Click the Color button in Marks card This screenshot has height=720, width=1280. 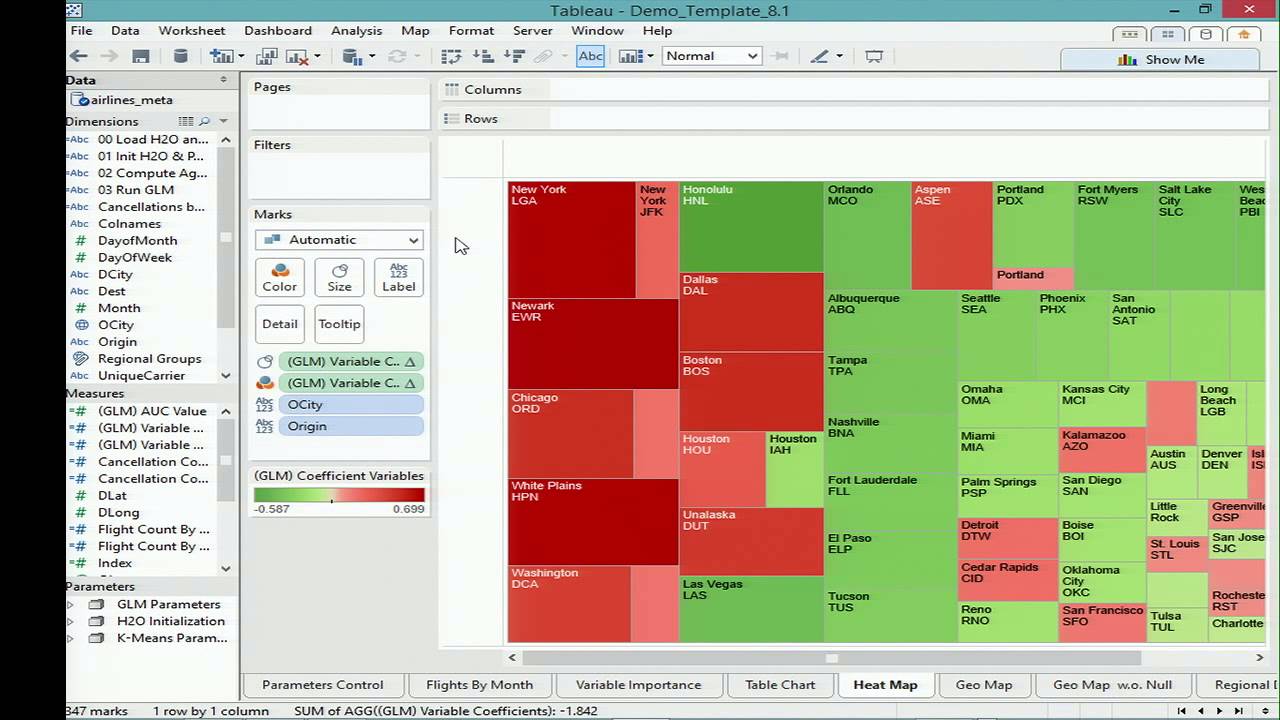(x=280, y=278)
